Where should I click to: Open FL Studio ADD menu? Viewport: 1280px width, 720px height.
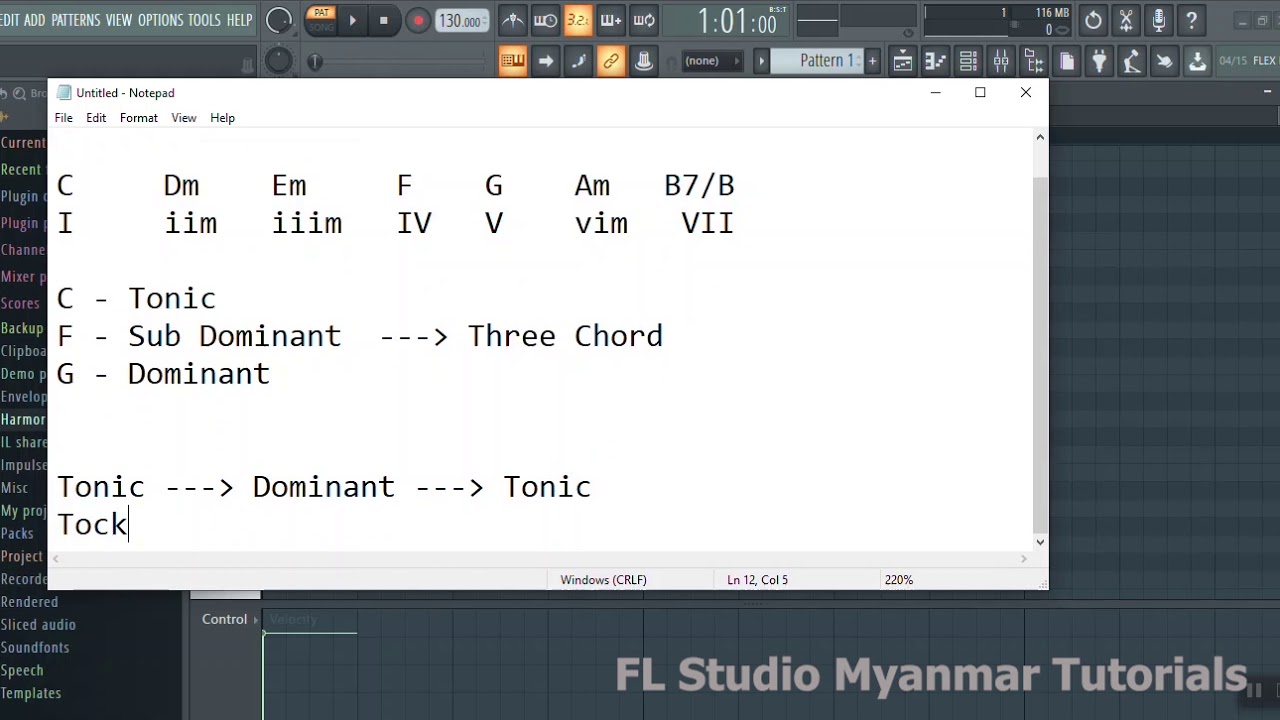[x=35, y=20]
